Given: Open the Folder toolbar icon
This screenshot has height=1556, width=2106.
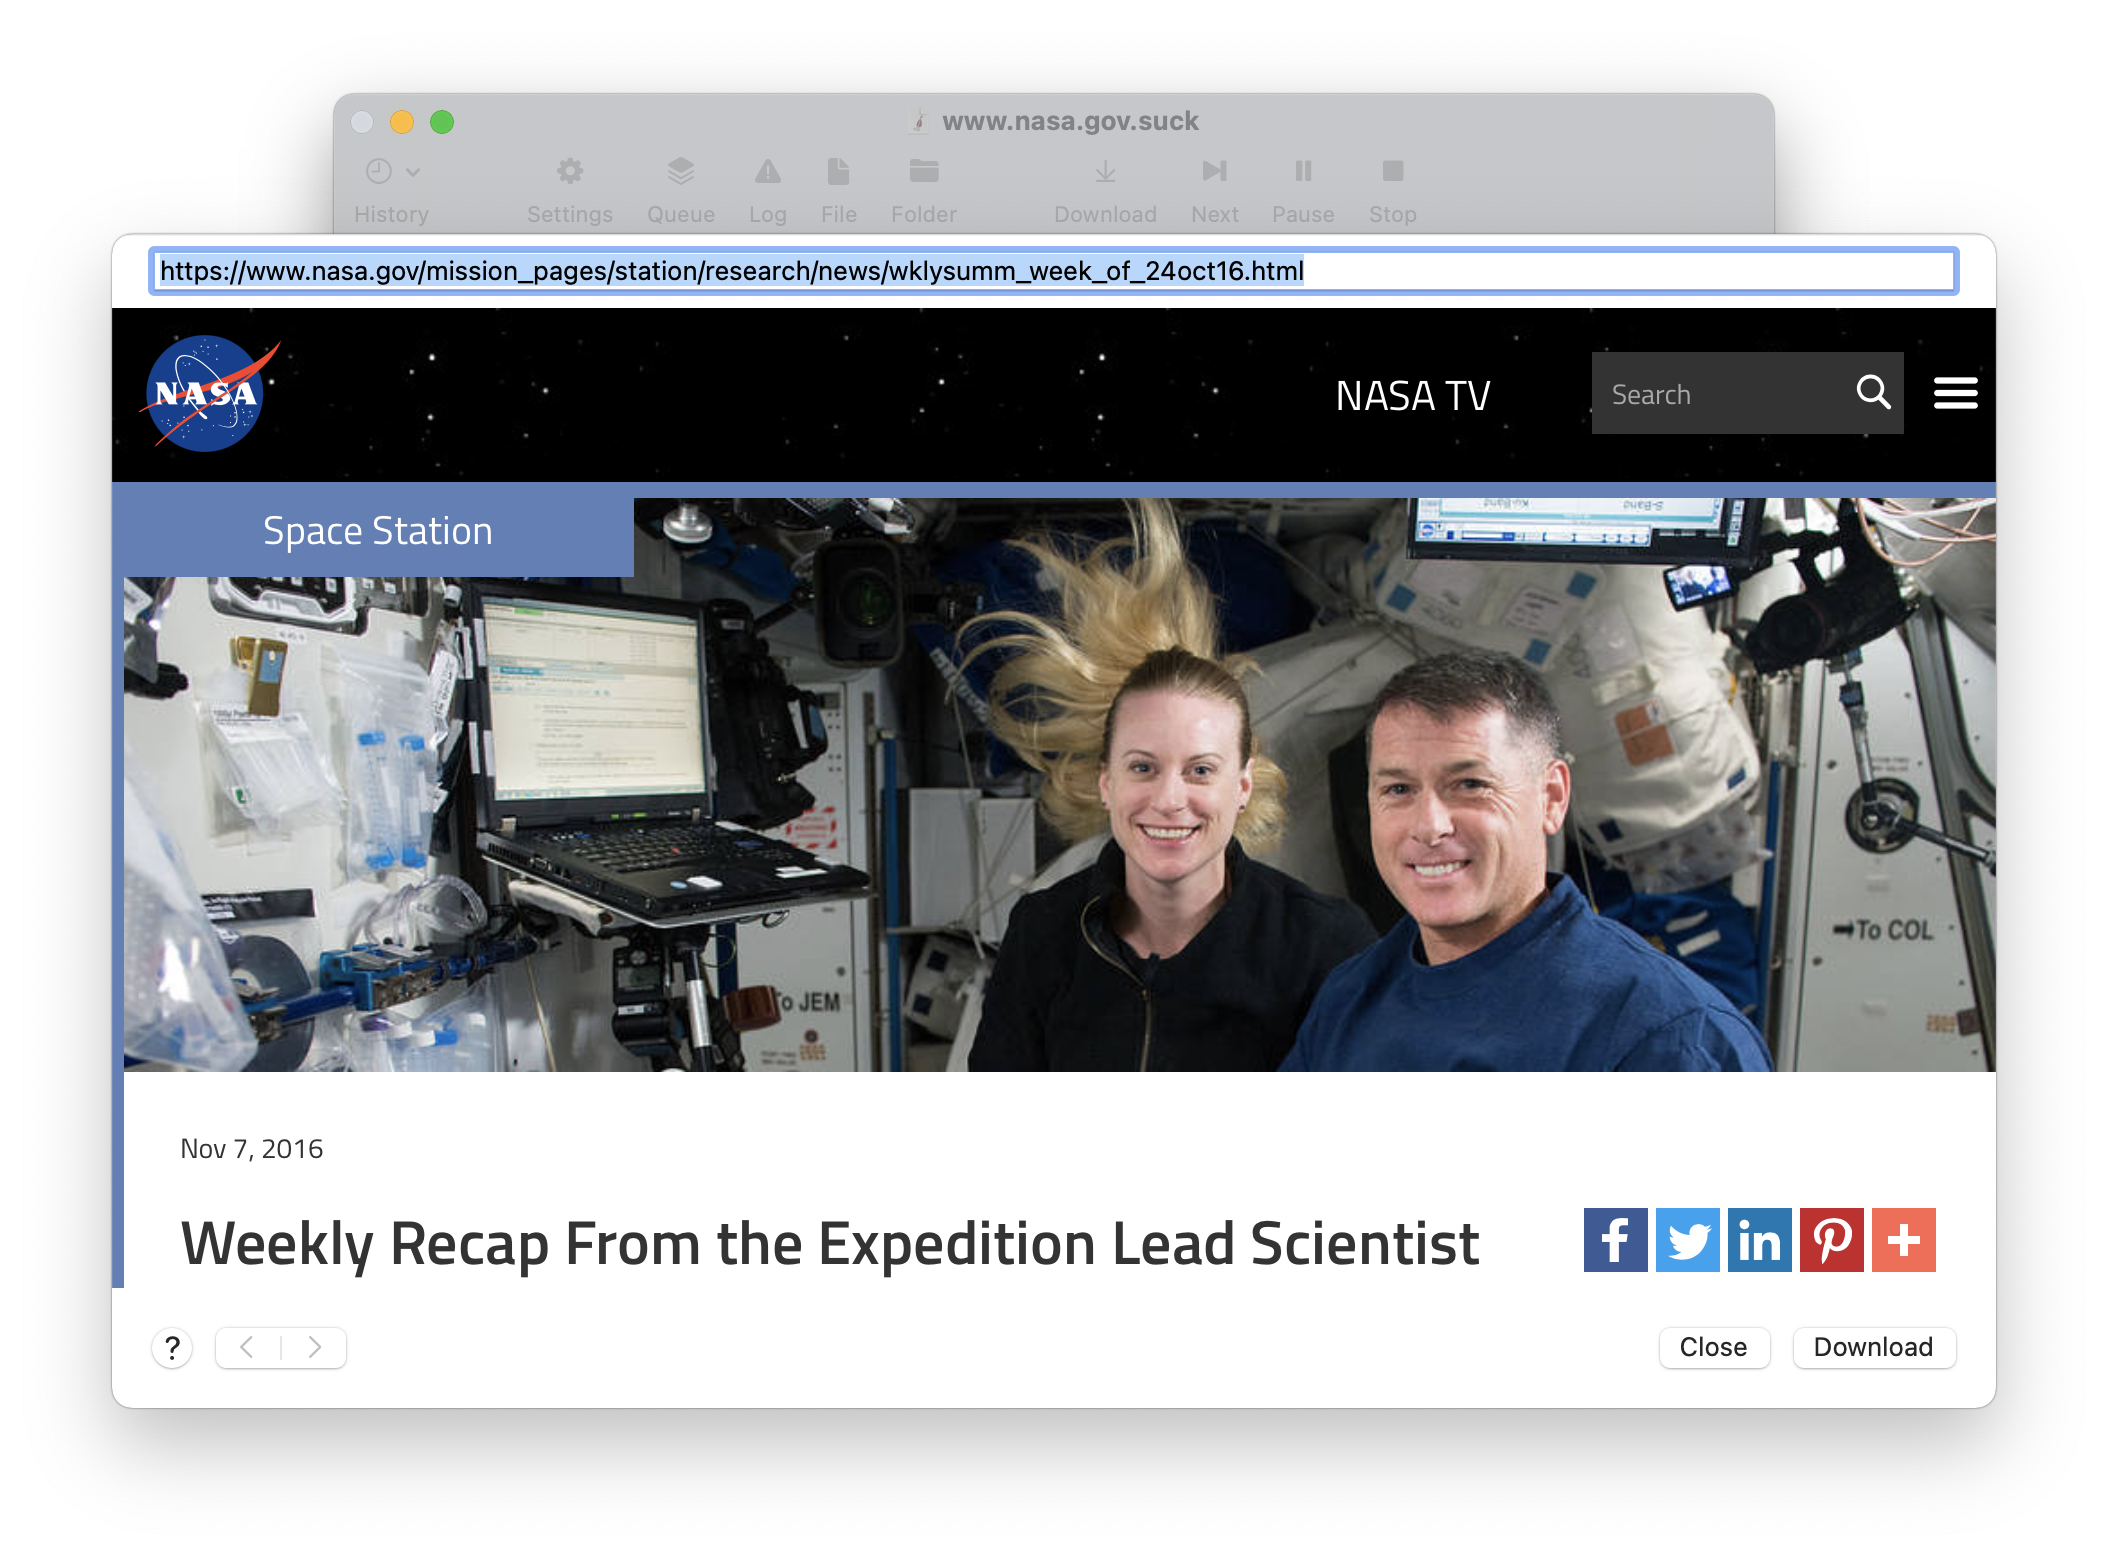Looking at the screenshot, I should 923,172.
